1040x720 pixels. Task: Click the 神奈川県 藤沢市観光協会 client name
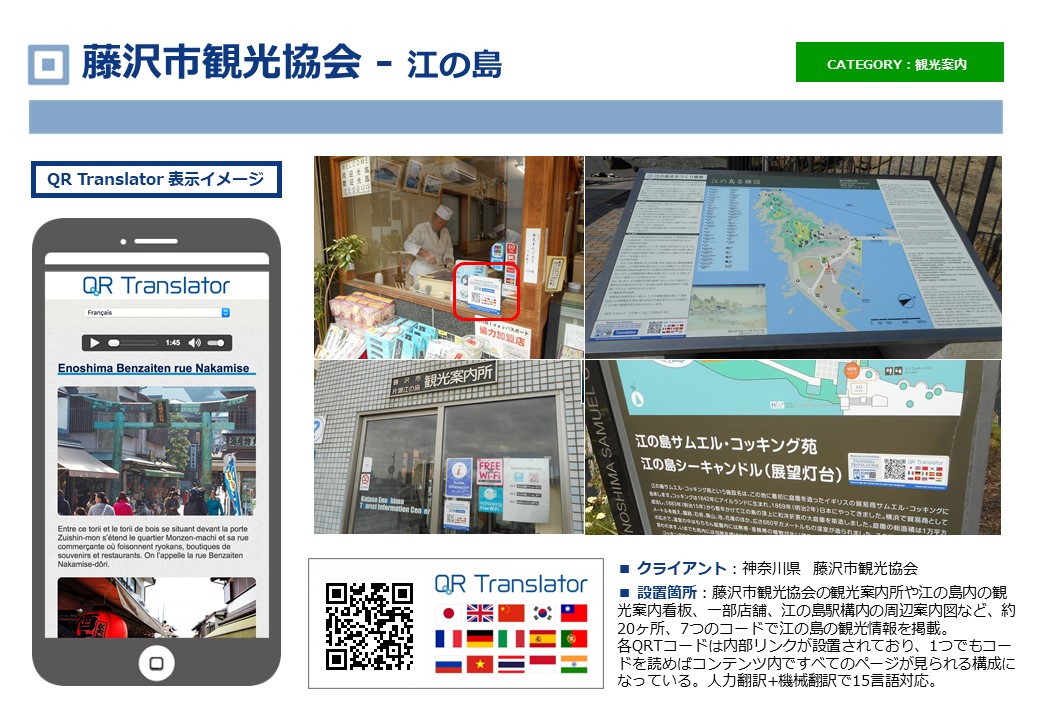[830, 568]
